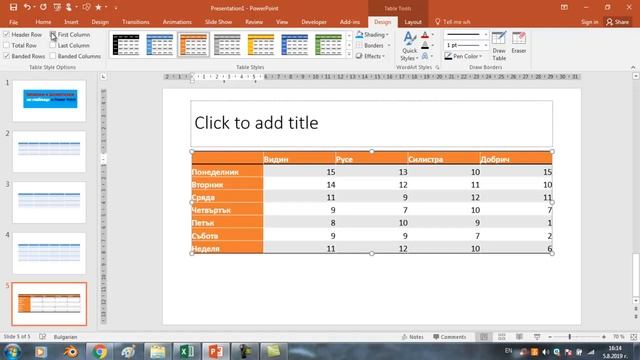Click the Text Fill red A icon
The height and width of the screenshot is (360, 640).
pos(425,35)
